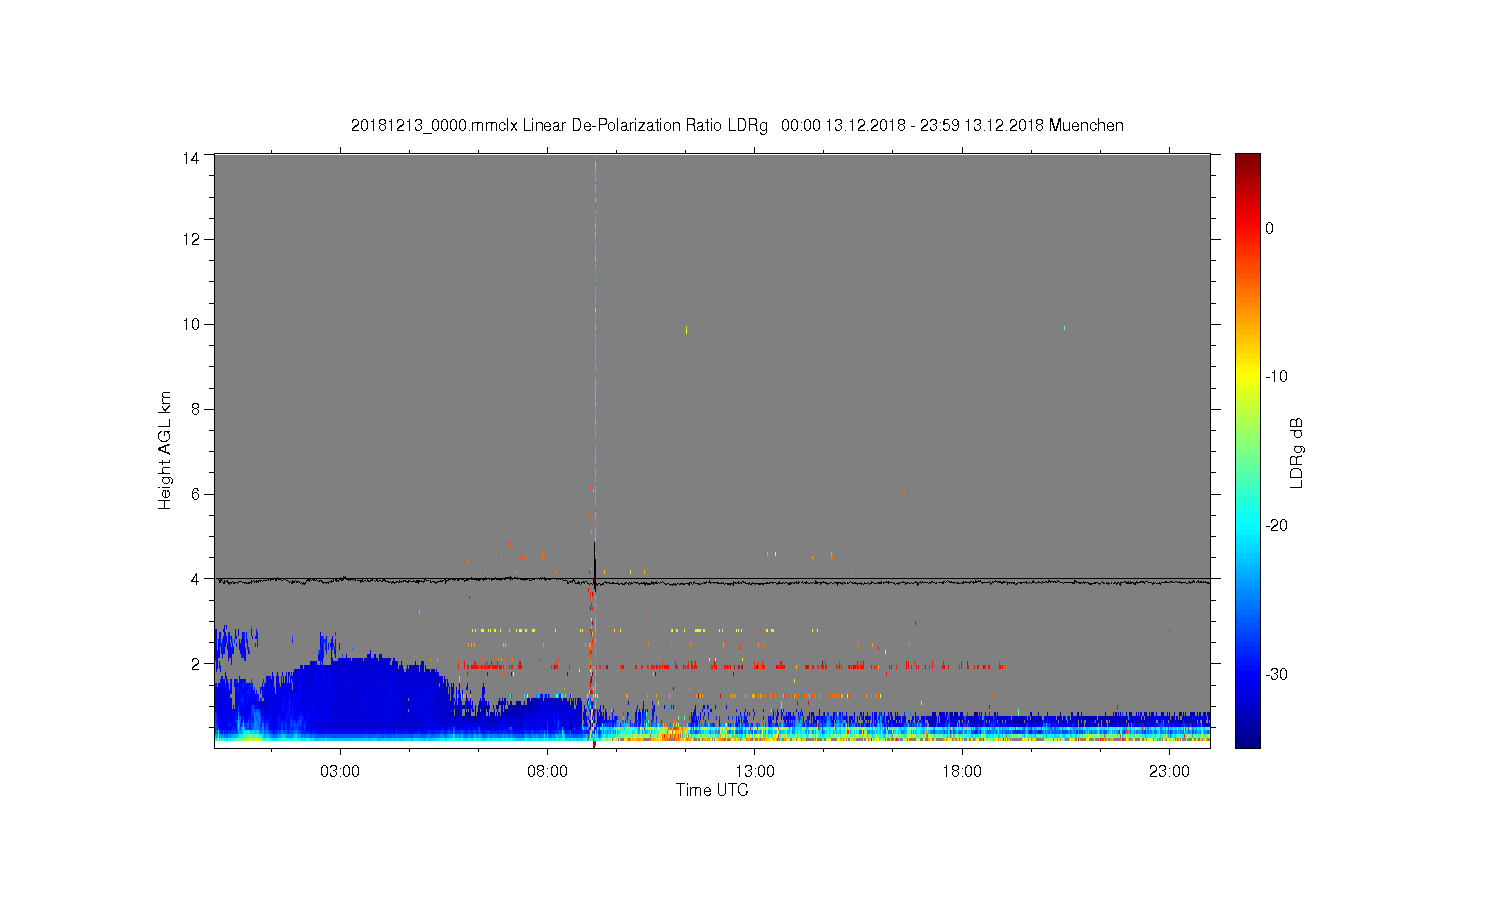The width and height of the screenshot is (1500, 900).
Task: Click the height axis label 10
Action: click(190, 324)
